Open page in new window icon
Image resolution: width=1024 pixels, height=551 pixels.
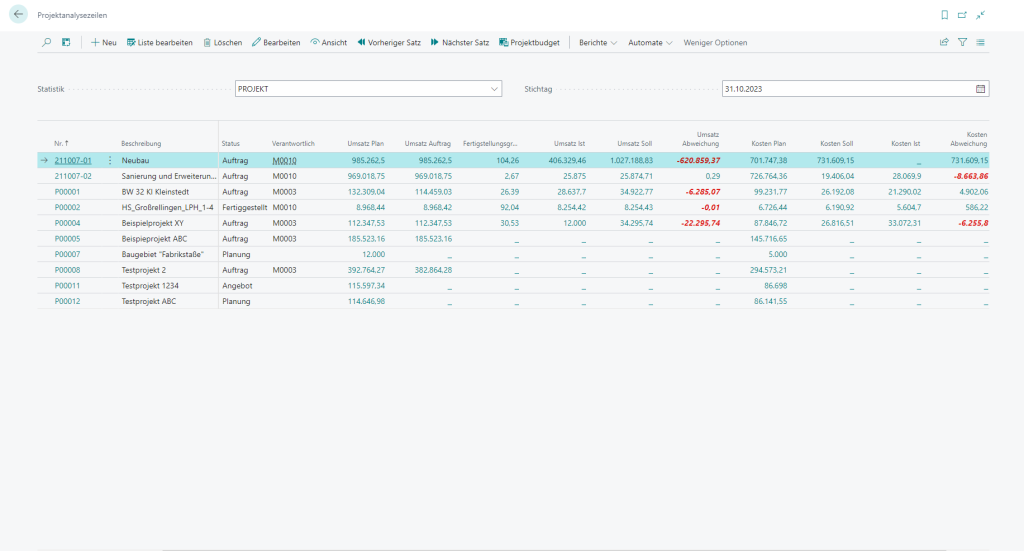962,15
